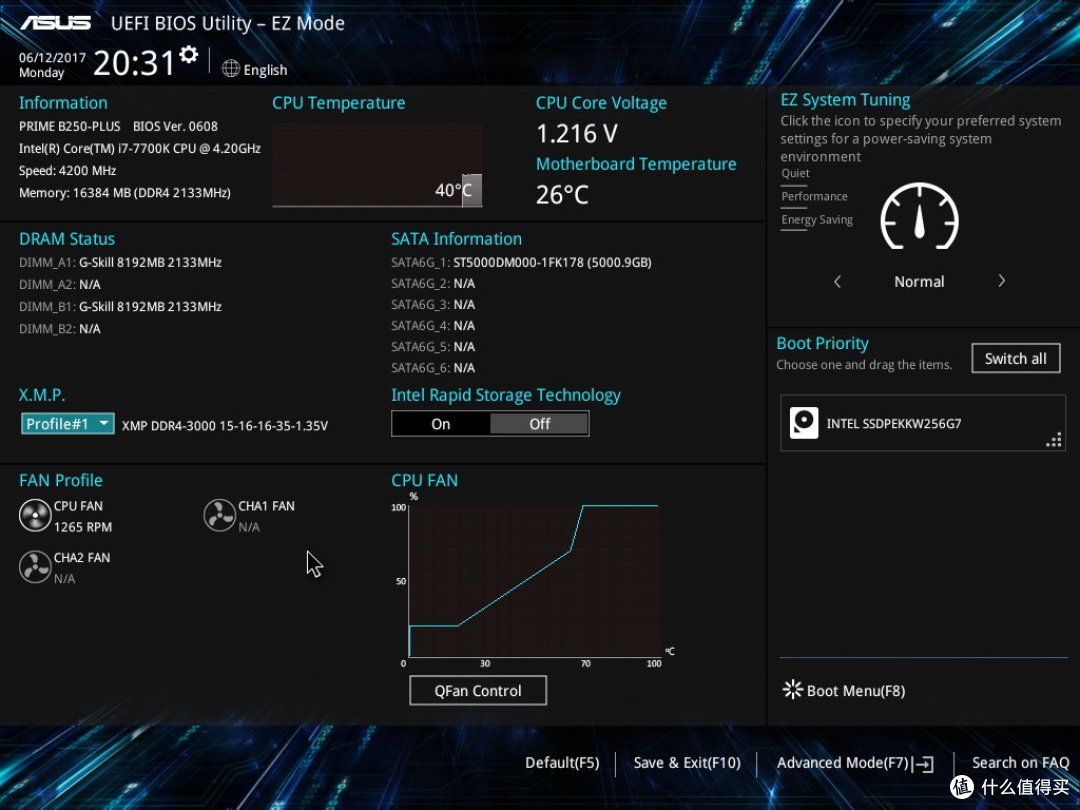1080x810 pixels.
Task: Select INTEL SSDPEKKW256G7 boot entry
Action: tap(923, 423)
